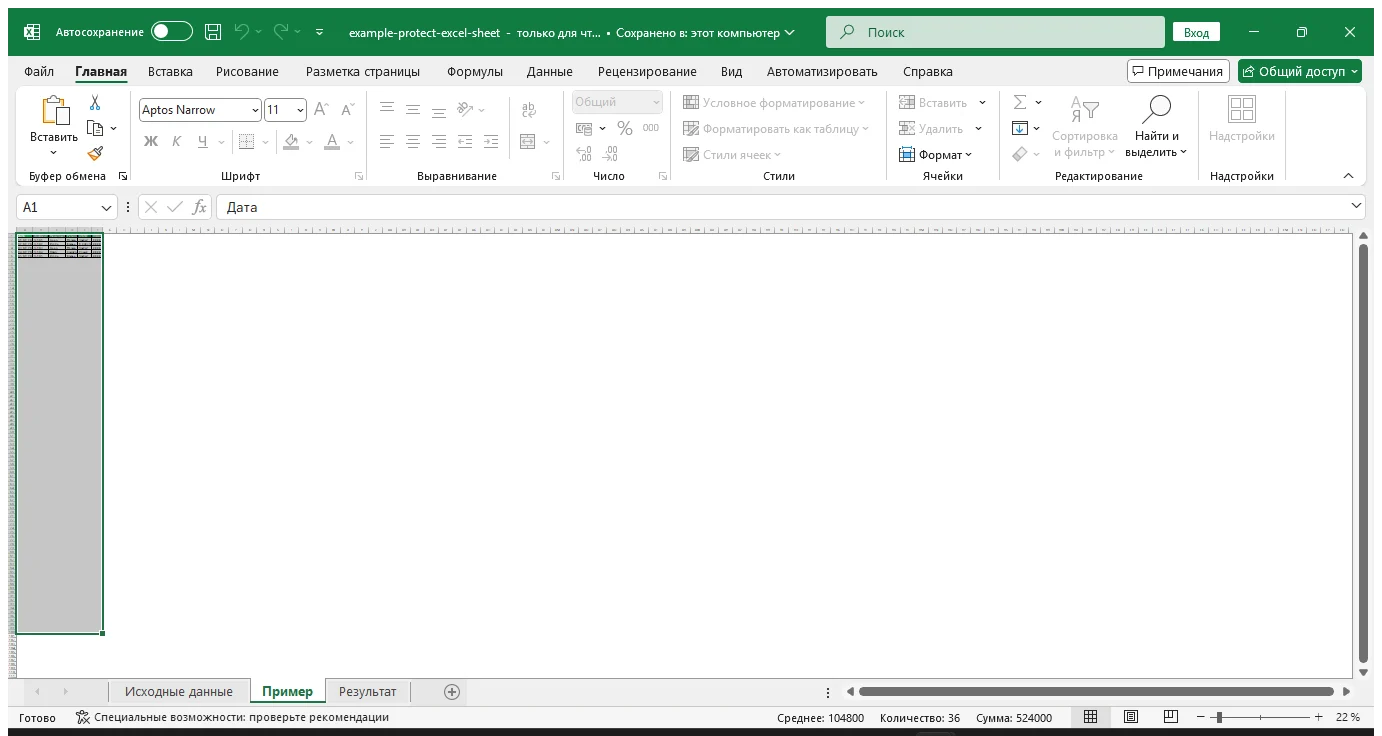Click the underline Ч button
The image size is (1382, 736).
point(203,141)
